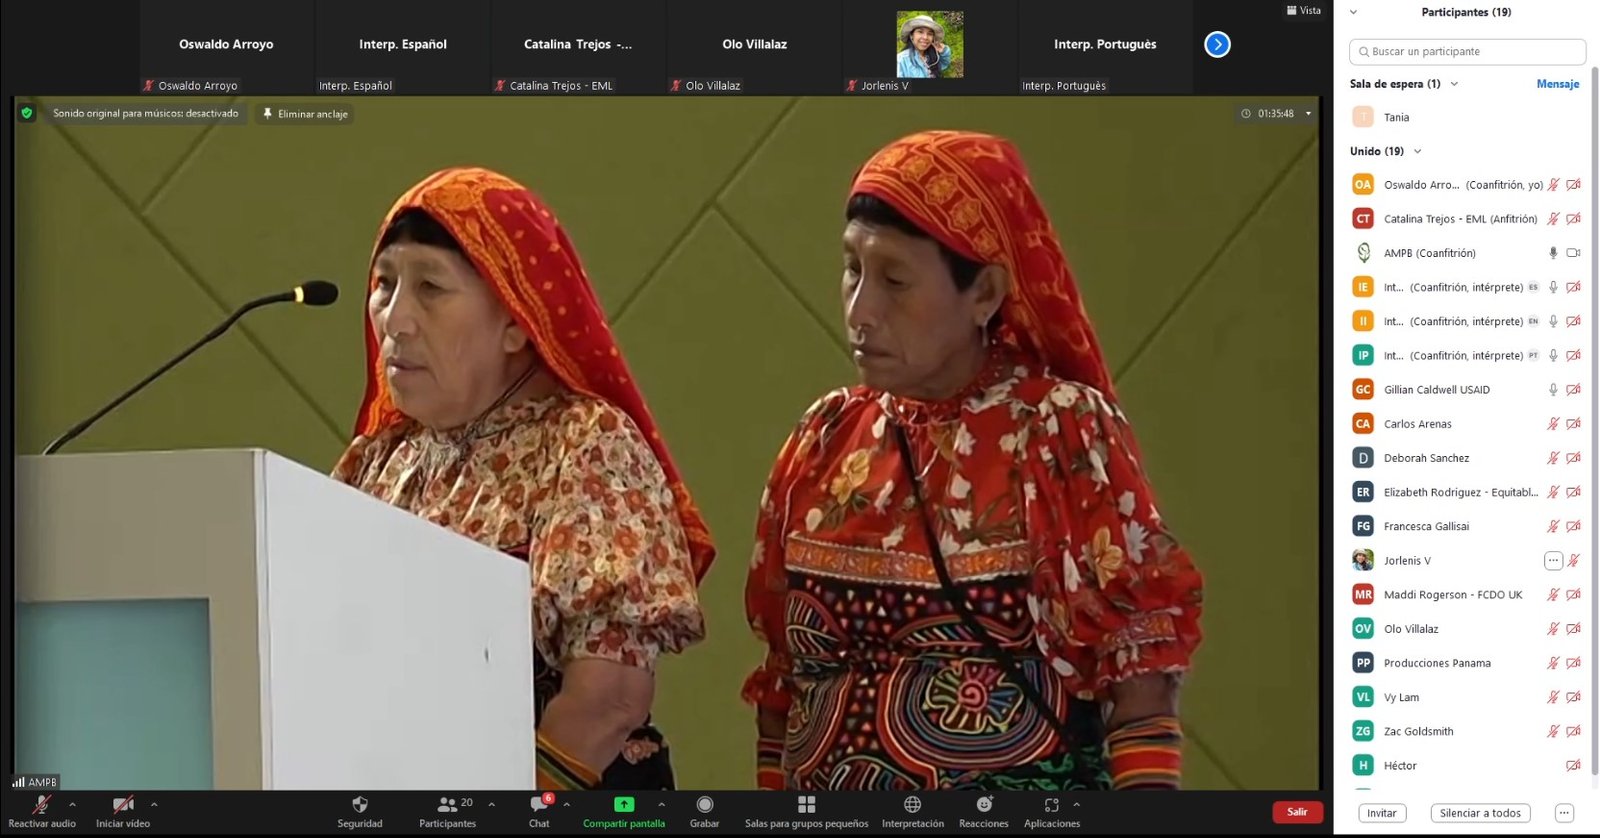Viewport: 1600px width, 838px height.
Task: Expand audio options arrow beside Reactivar audio
Action: click(x=72, y=804)
